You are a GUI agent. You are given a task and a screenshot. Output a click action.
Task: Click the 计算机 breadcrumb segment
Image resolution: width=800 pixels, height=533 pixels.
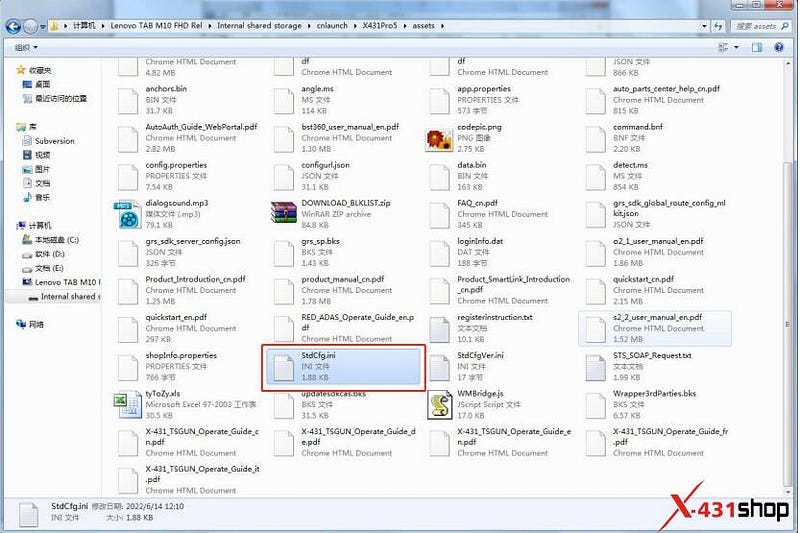[x=84, y=26]
